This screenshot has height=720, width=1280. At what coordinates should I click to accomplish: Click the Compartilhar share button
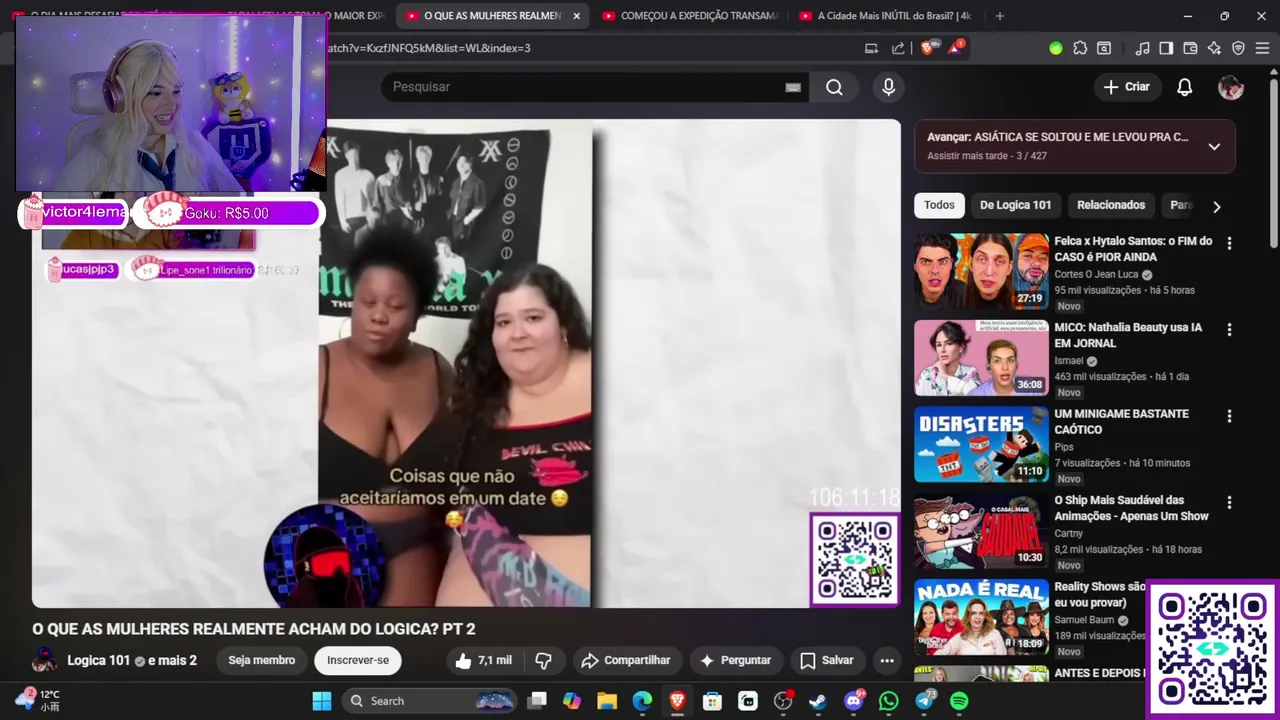[x=626, y=660]
